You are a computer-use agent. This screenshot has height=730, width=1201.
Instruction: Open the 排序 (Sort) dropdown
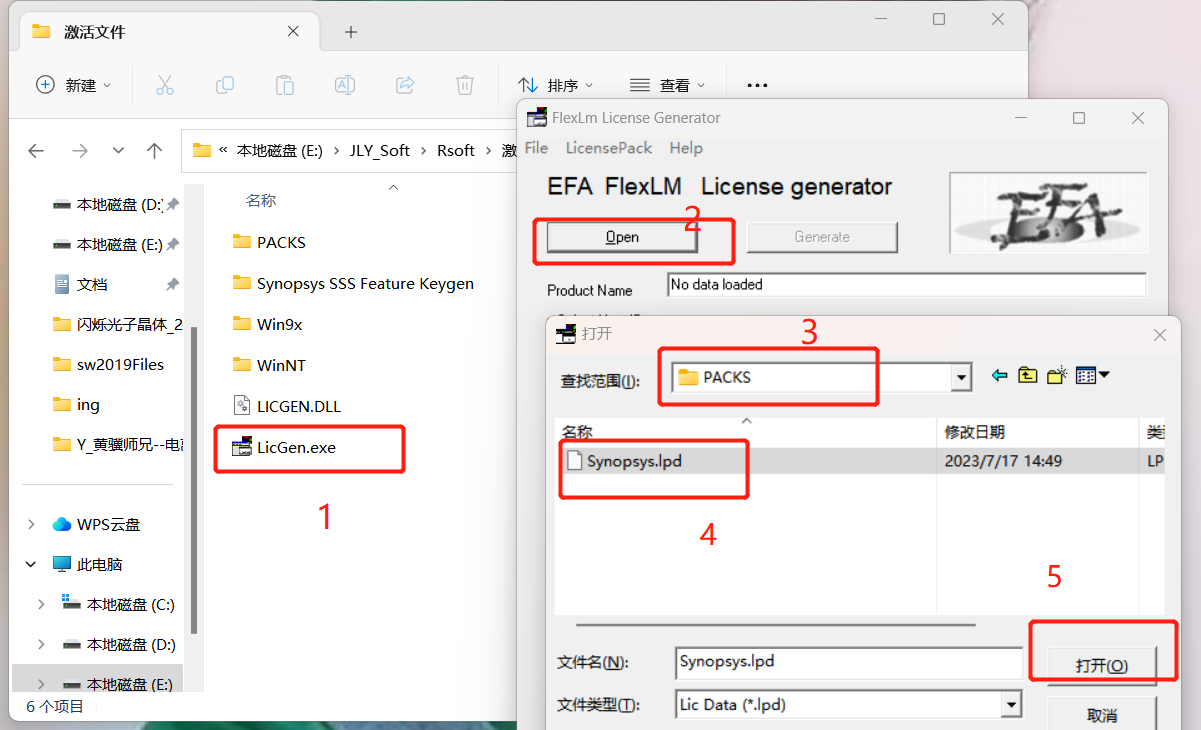click(556, 86)
